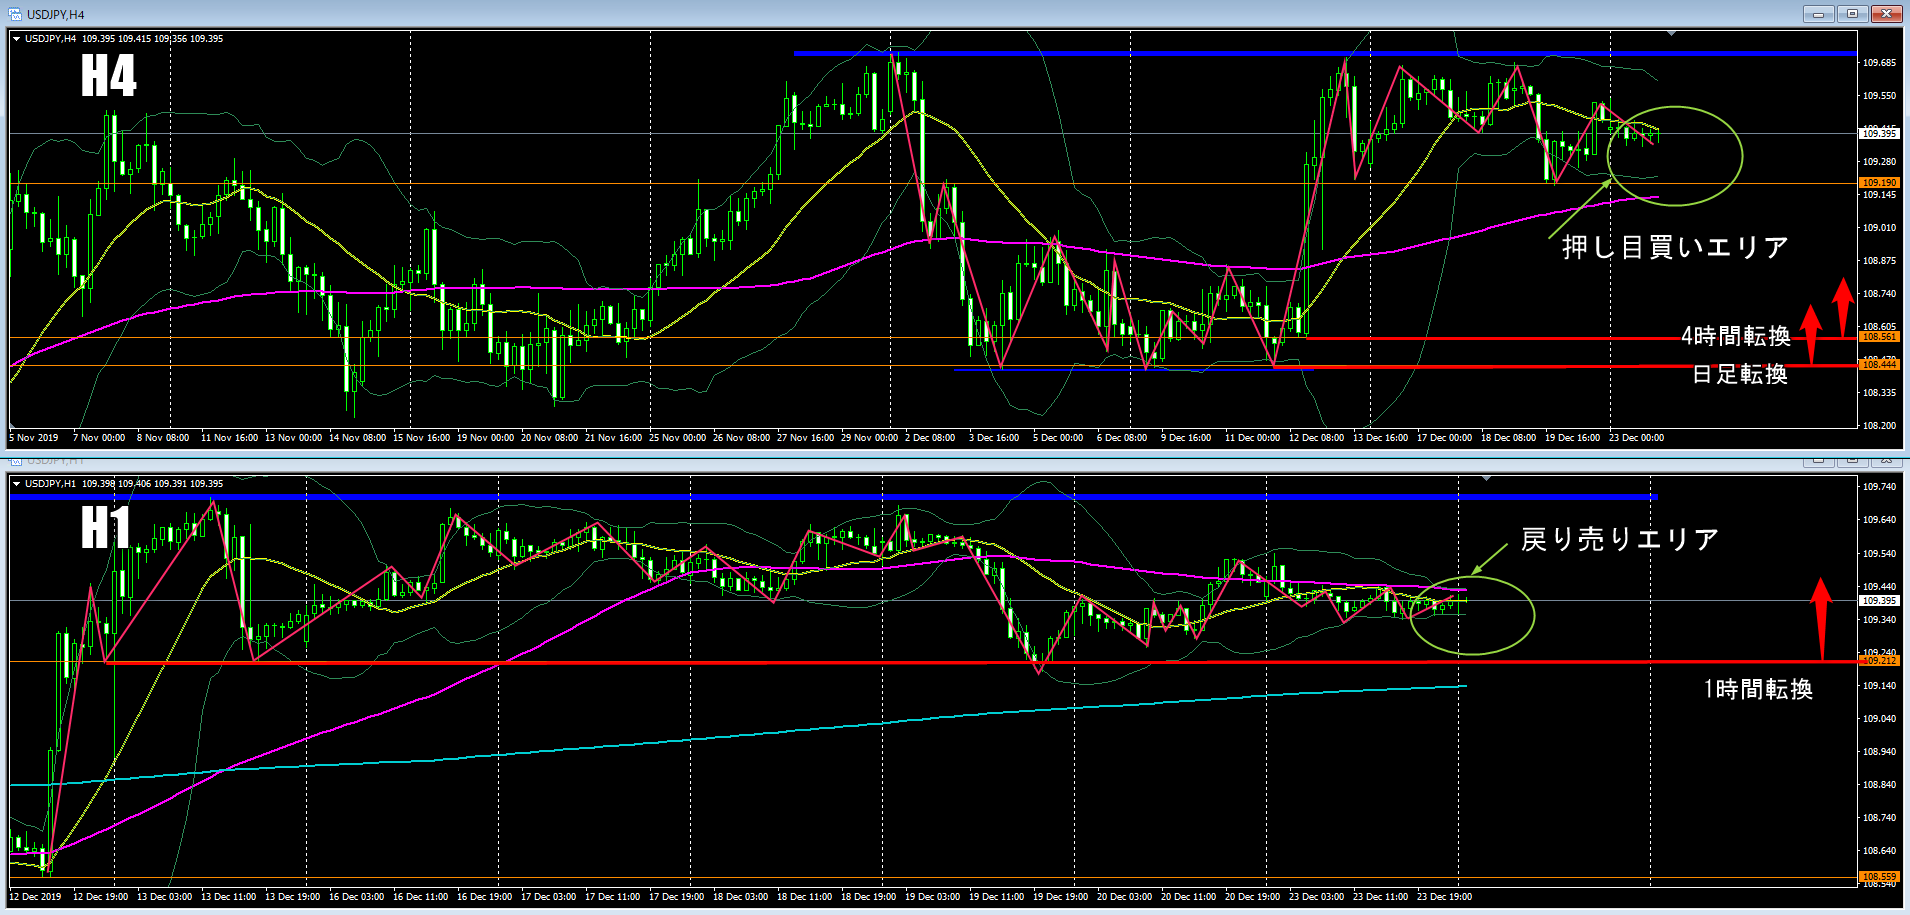Click the large H4 label on upper chart
1910x915 pixels.
tap(108, 76)
